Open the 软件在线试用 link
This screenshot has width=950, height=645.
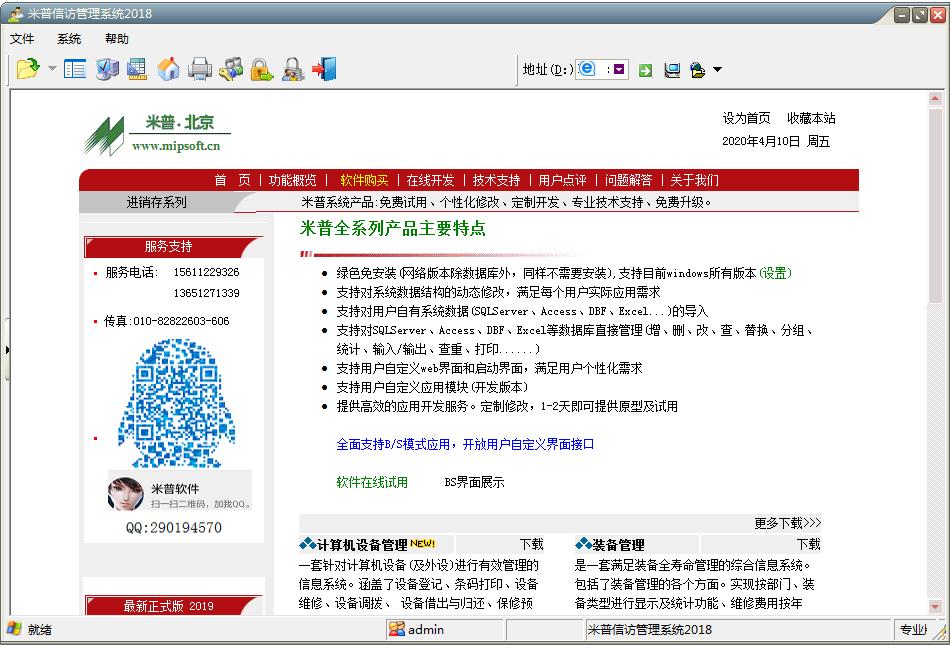pyautogui.click(x=372, y=482)
